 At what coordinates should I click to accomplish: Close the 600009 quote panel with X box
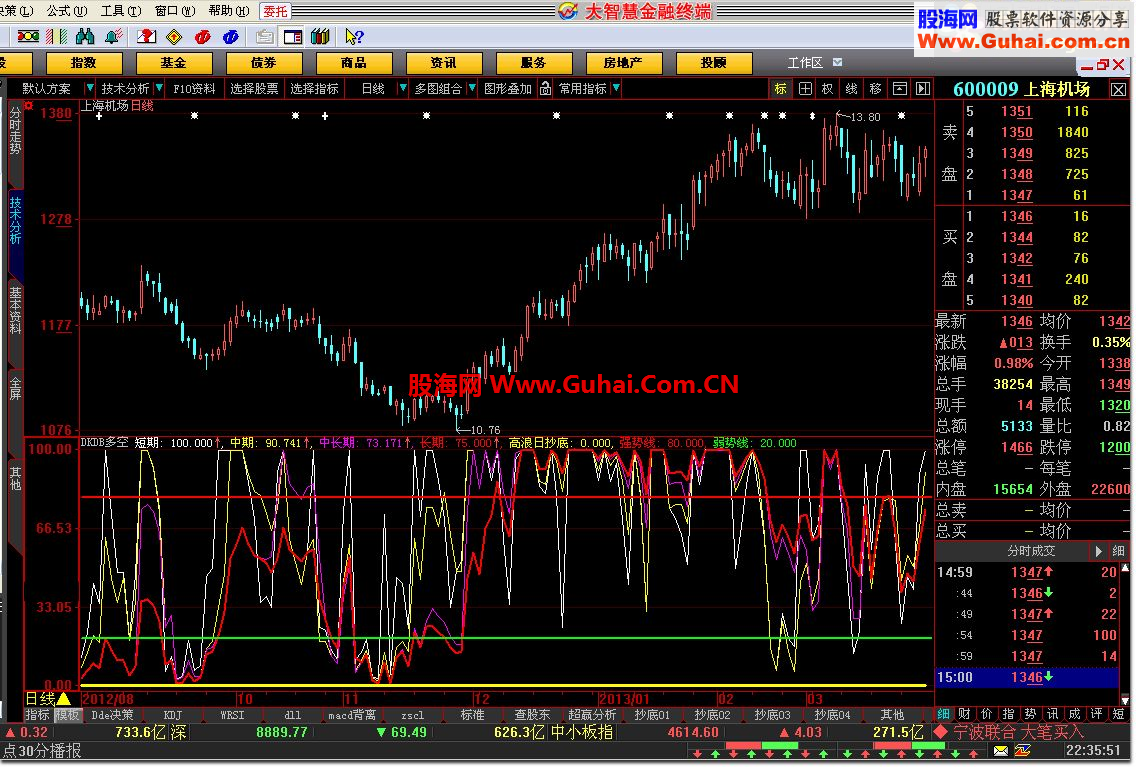[1119, 89]
